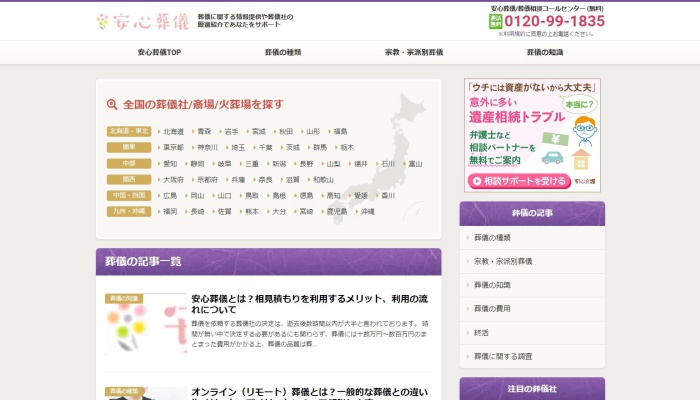Select the 北海道・東北 region label
The width and height of the screenshot is (700, 400).
pyautogui.click(x=129, y=131)
